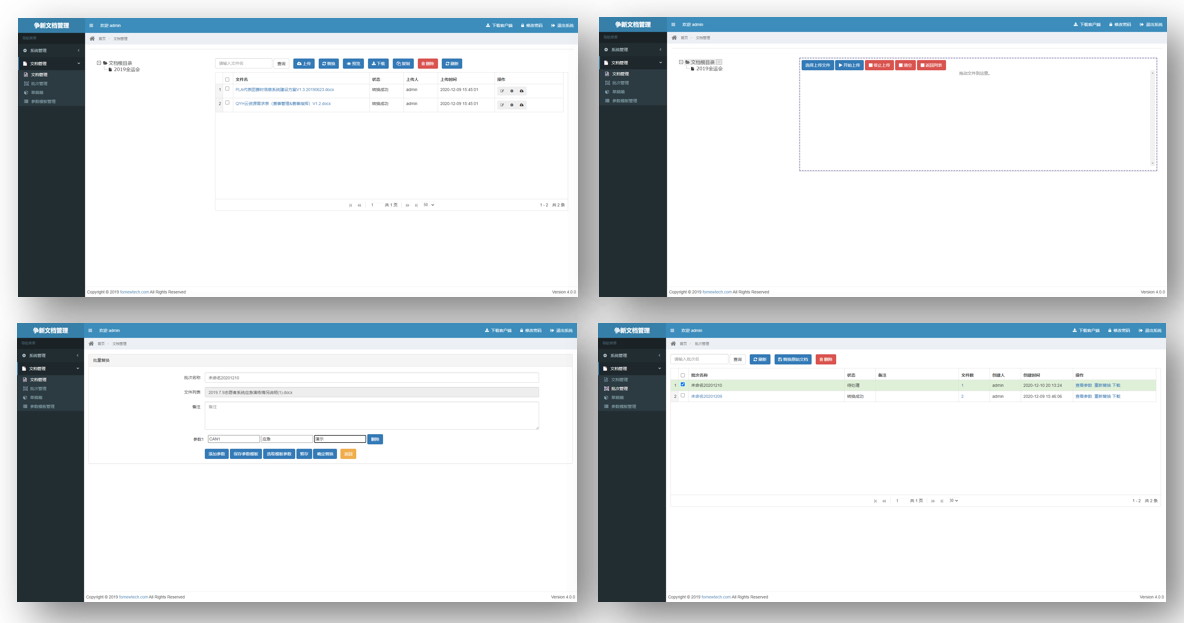Click the orange 返回 button in batch form
Viewport: 1184px width, 623px height.
tap(348, 454)
